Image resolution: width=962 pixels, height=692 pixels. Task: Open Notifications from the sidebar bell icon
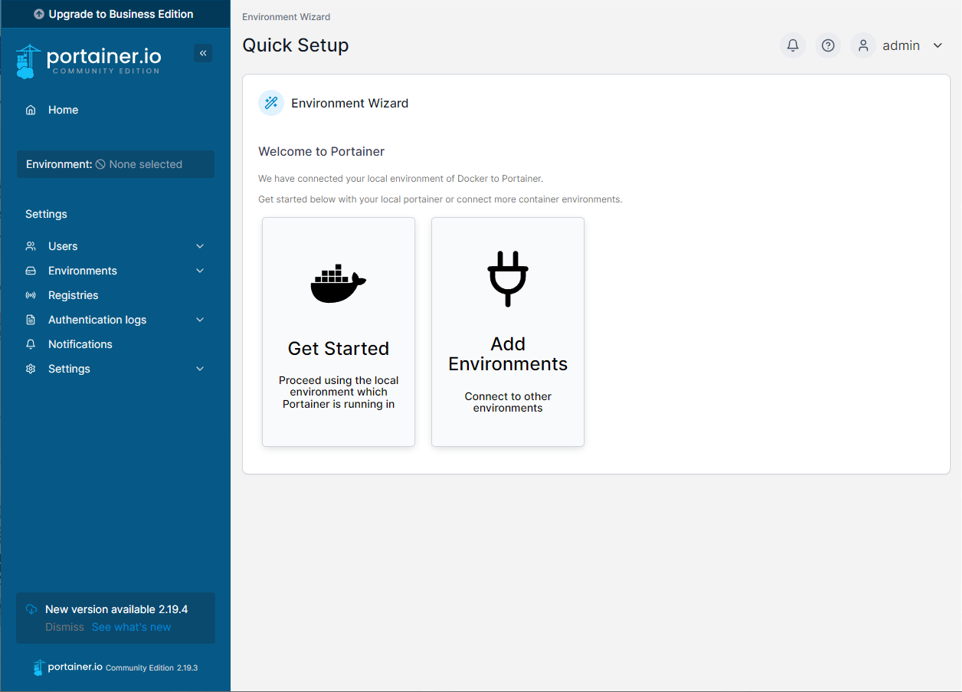(x=31, y=344)
